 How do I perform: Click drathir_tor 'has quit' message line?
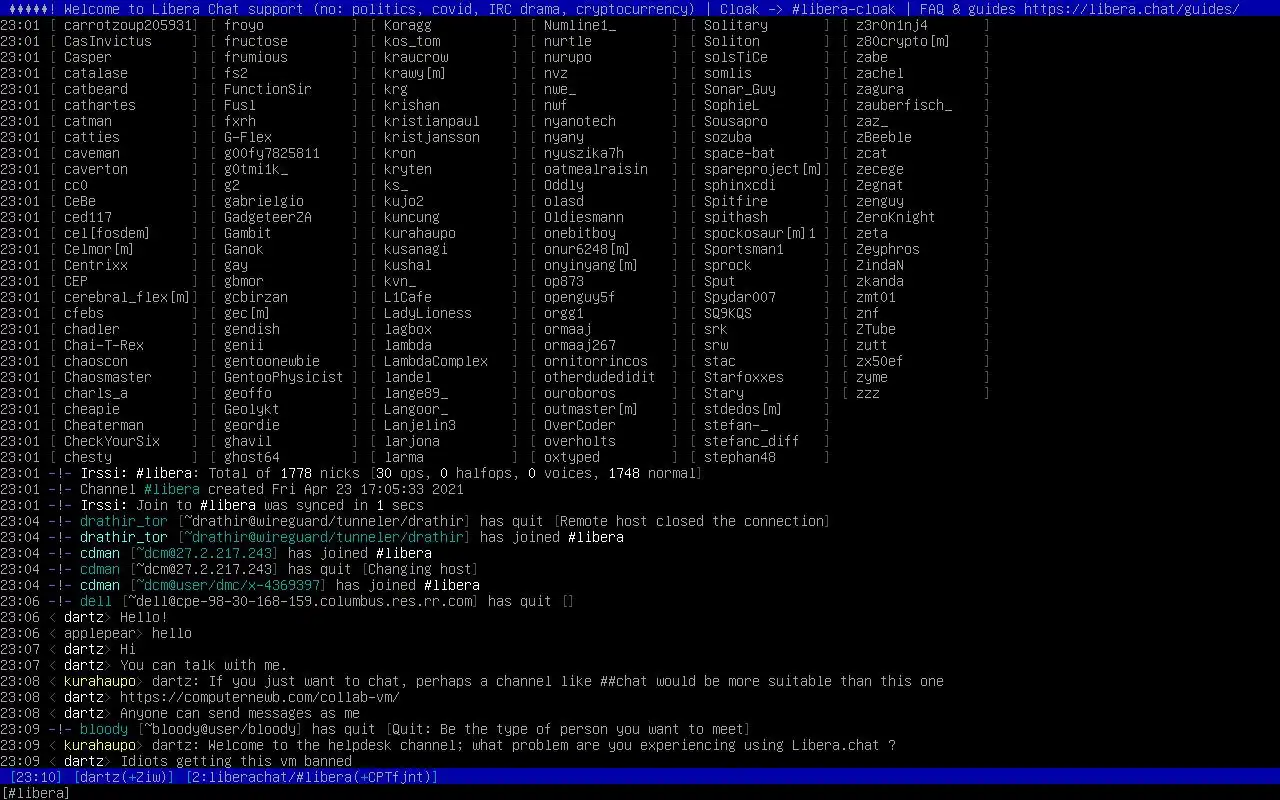coord(415,521)
